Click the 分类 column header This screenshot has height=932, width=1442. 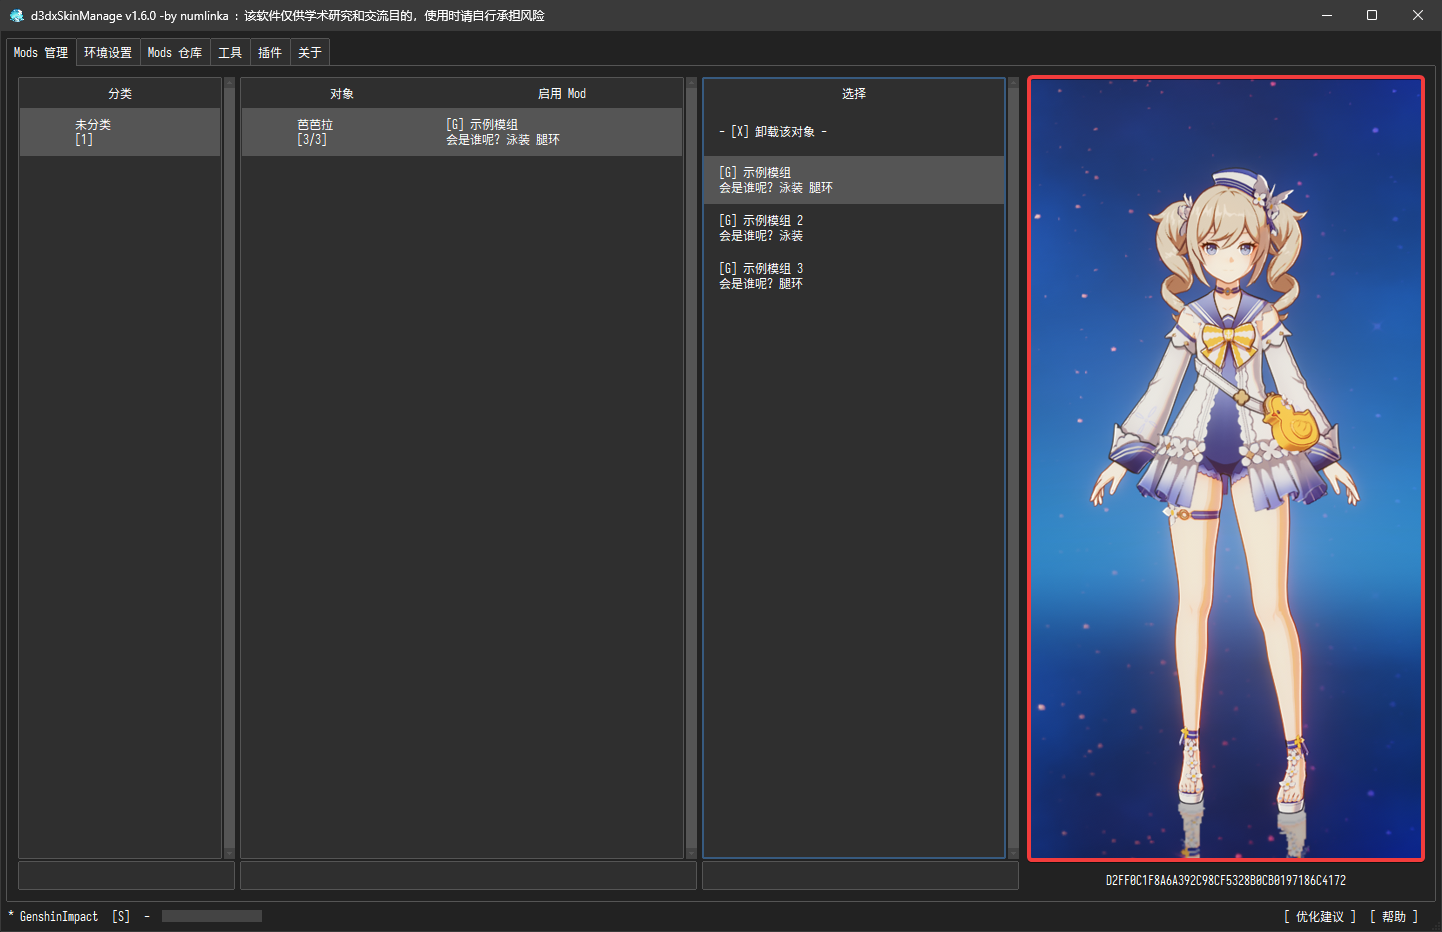(x=120, y=93)
